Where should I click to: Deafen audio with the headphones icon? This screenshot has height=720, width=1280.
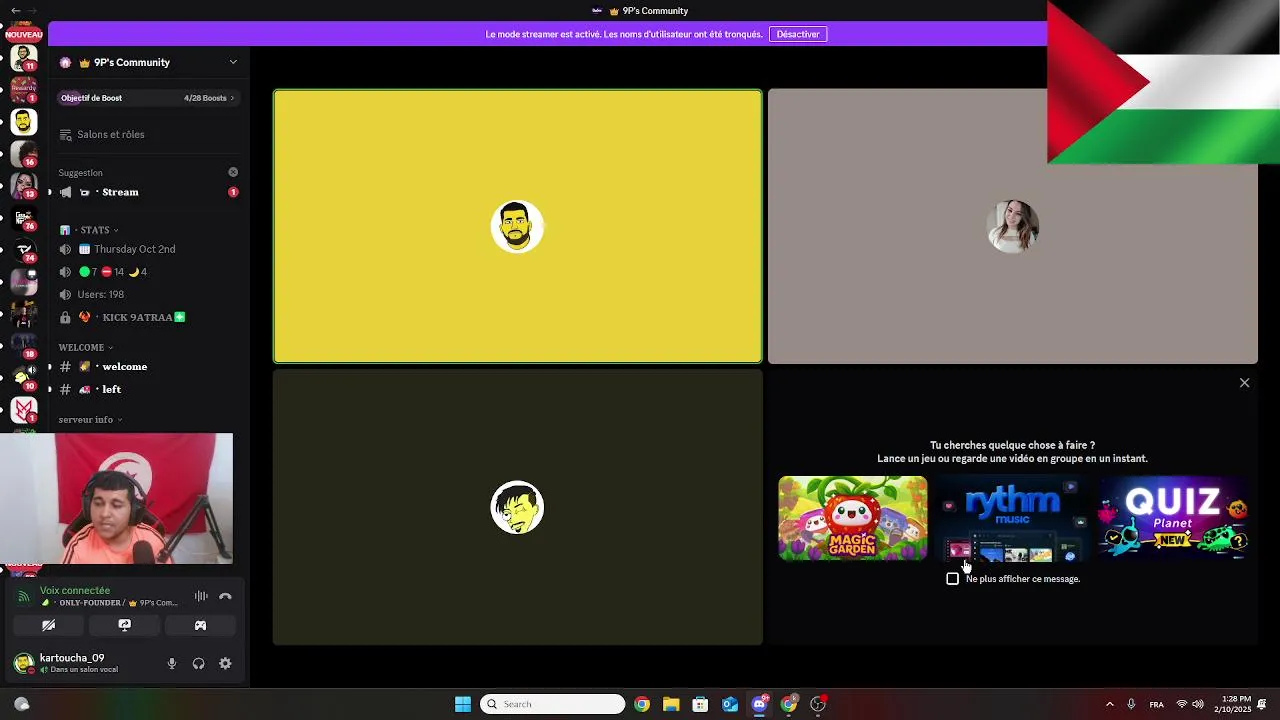[x=198, y=663]
